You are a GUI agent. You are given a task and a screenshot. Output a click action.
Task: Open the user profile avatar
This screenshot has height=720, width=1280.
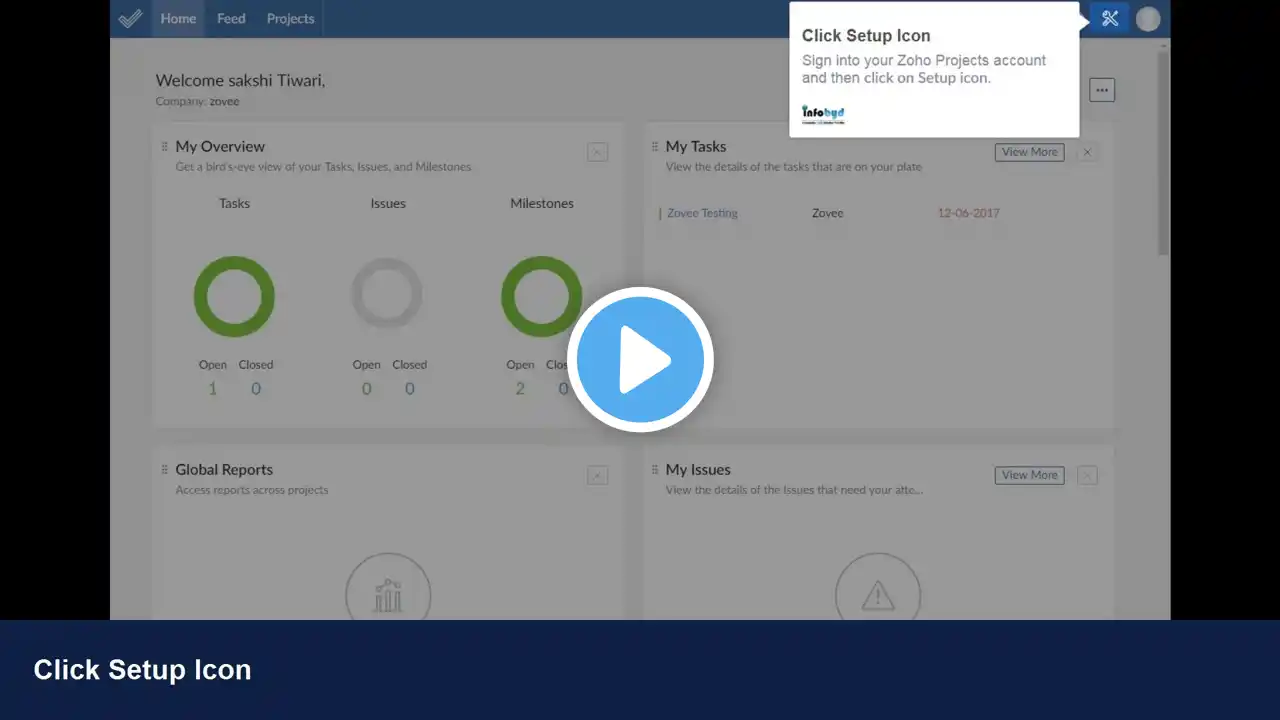(x=1148, y=19)
